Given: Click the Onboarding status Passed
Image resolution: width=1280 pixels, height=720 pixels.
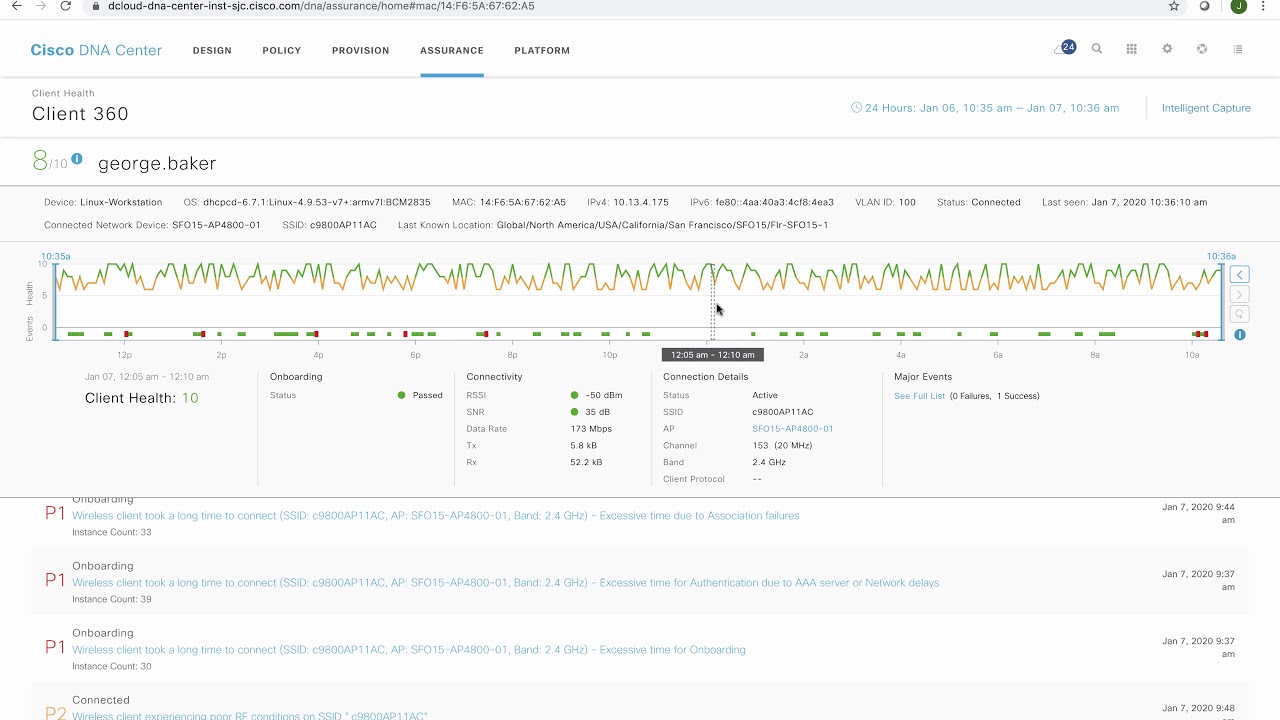Looking at the screenshot, I should [428, 396].
